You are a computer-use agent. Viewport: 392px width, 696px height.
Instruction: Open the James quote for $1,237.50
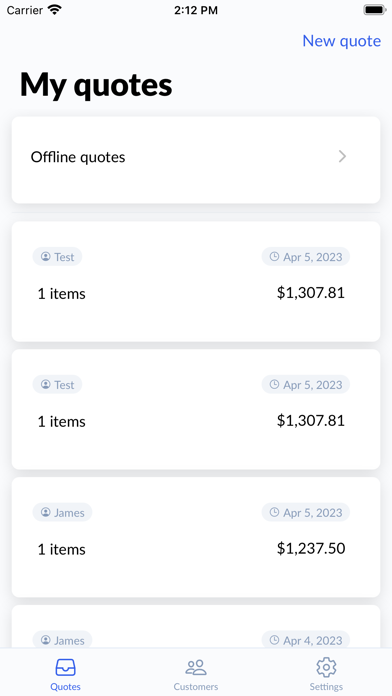tap(196, 537)
